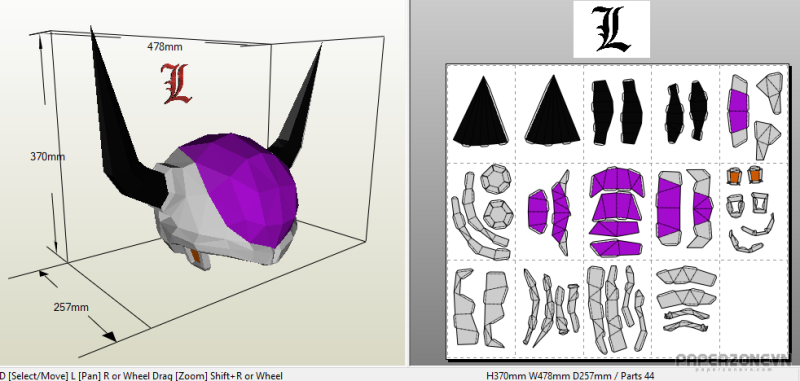Select the small purple oval pattern piece
The width and height of the screenshot is (800, 381).
538,211
